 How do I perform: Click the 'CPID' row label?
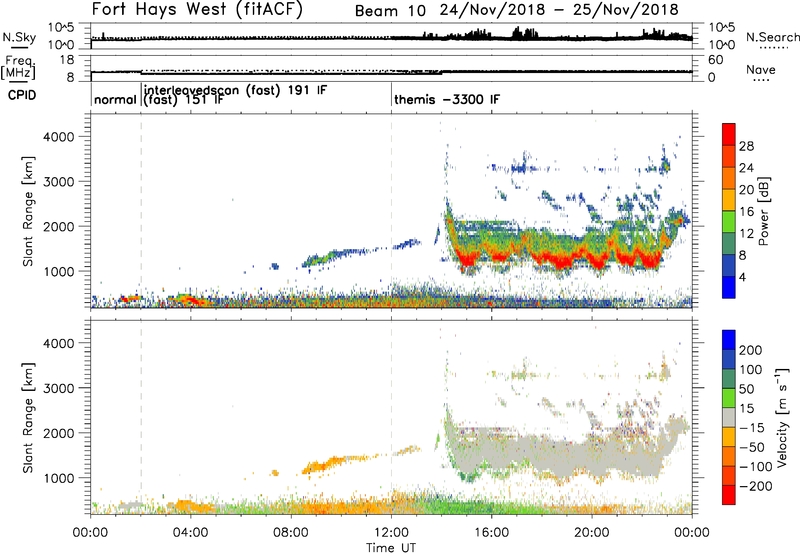coord(22,95)
